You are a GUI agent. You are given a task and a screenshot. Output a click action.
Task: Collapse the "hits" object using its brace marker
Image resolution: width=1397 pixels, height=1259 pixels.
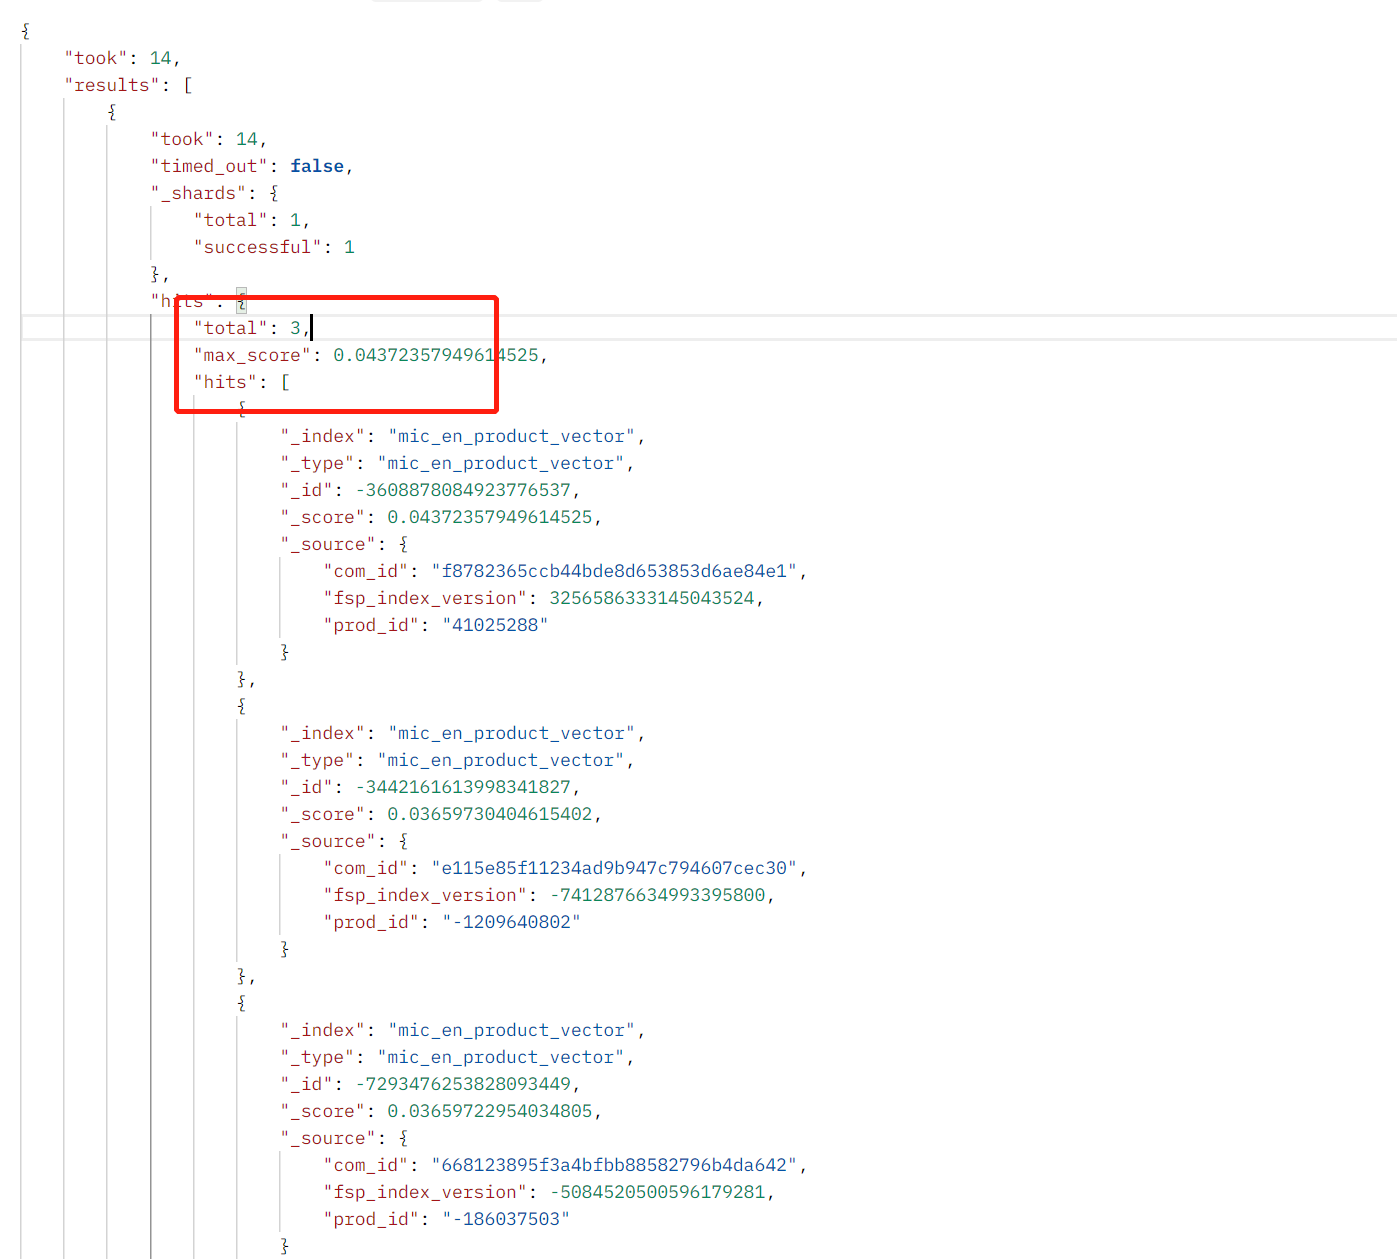[x=241, y=300]
